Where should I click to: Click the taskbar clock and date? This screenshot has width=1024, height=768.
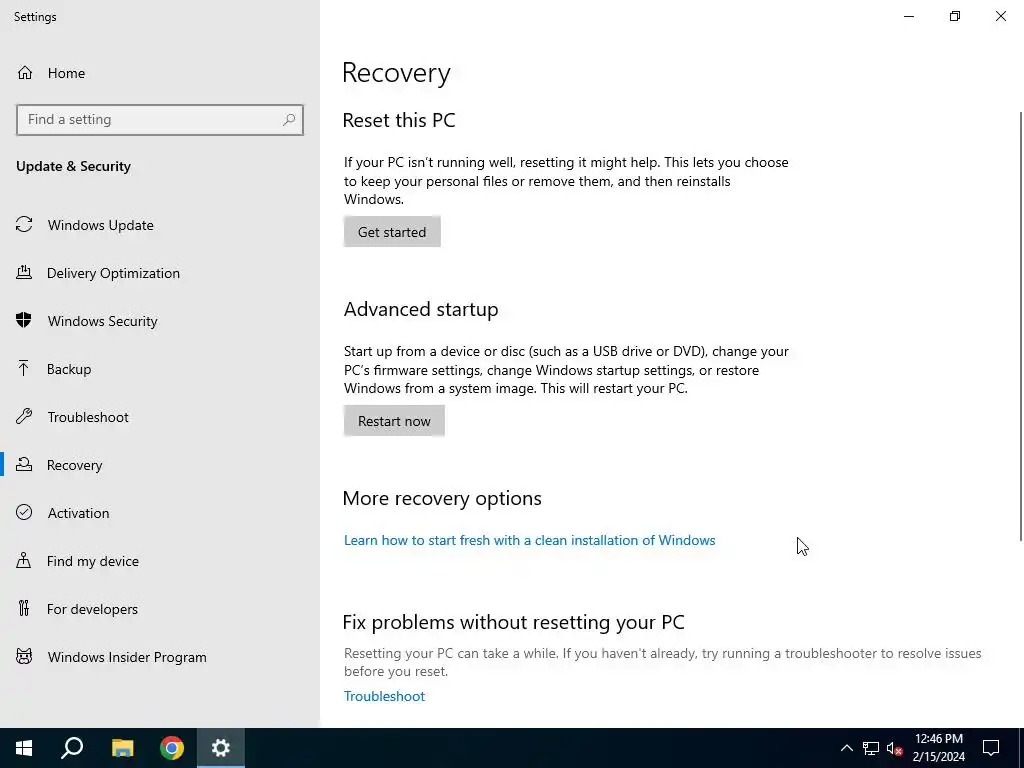pos(938,748)
